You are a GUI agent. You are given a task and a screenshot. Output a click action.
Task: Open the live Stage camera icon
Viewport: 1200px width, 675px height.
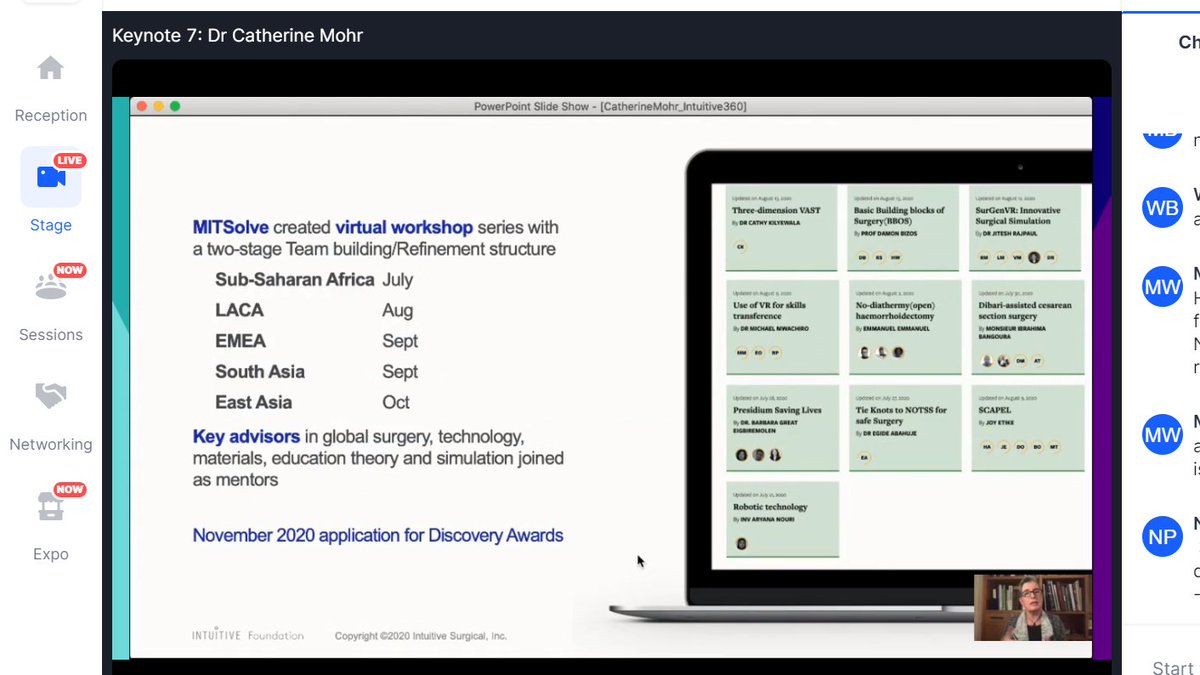51,177
